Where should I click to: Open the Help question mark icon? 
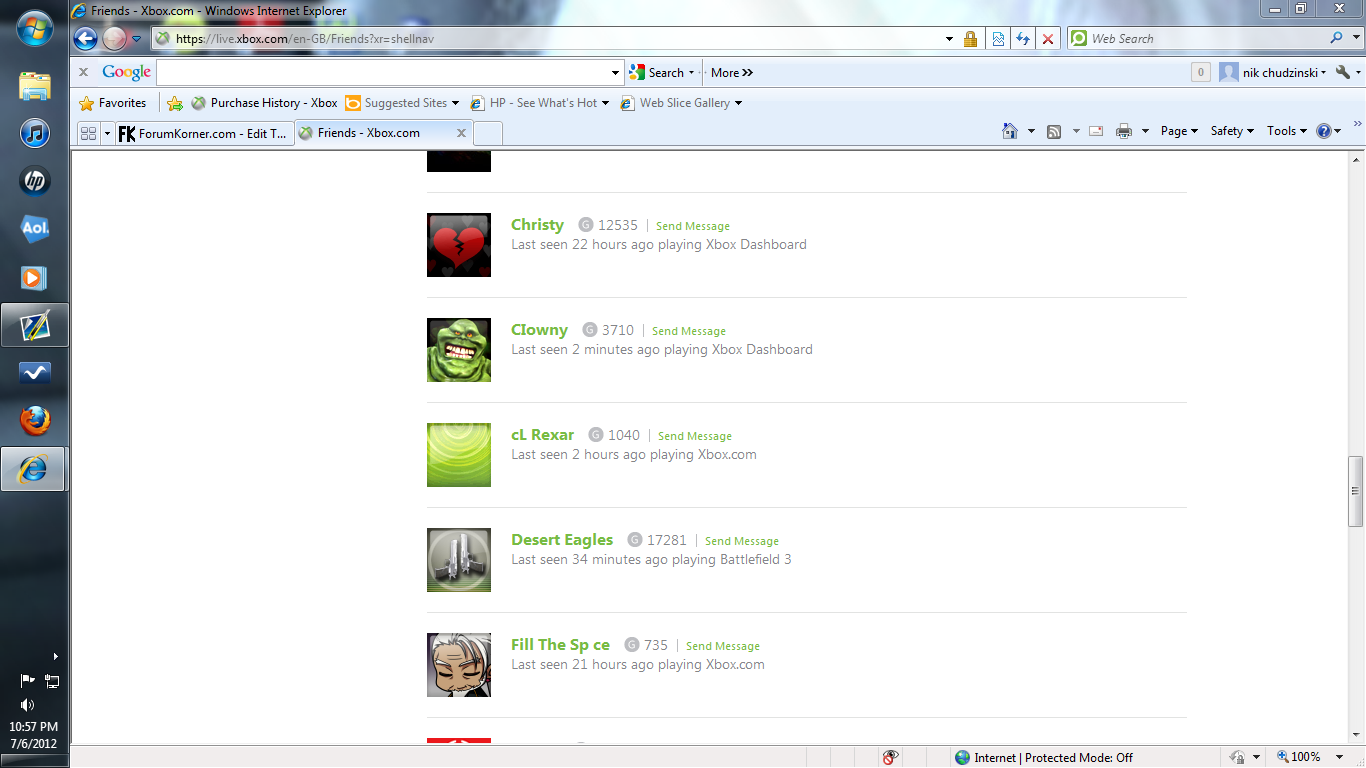click(1324, 131)
